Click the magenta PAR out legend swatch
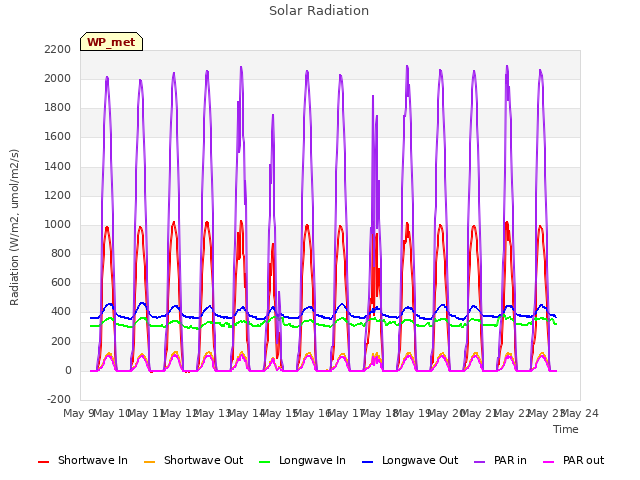 (x=549, y=462)
